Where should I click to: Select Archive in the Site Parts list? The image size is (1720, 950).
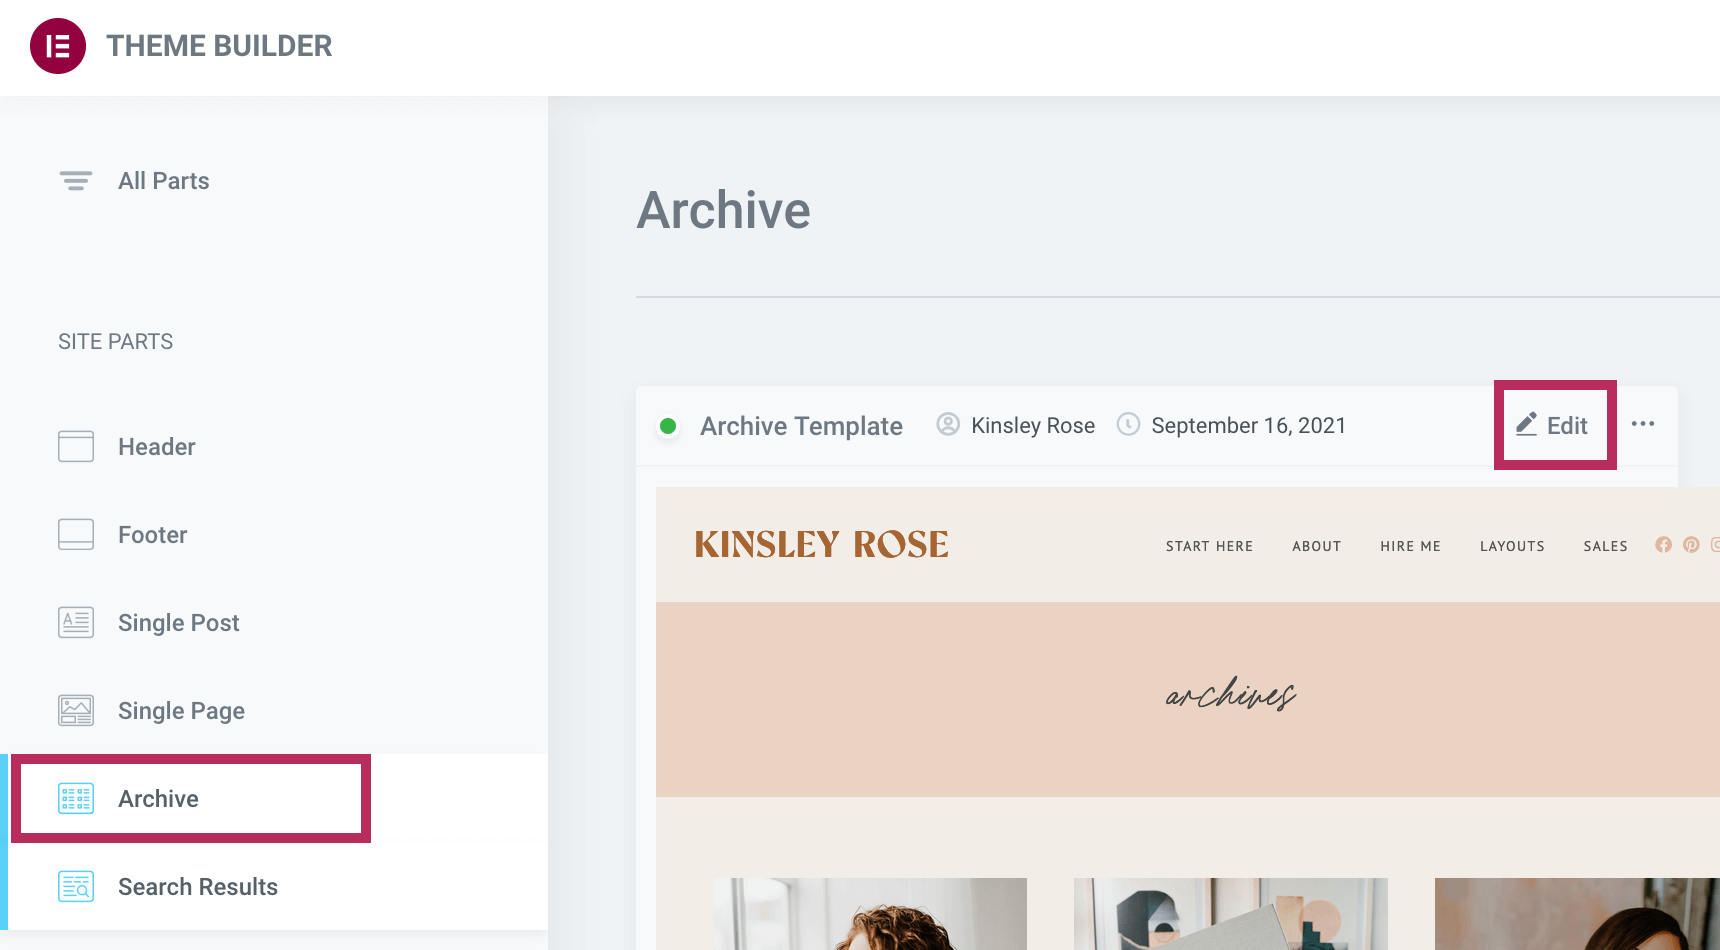click(x=158, y=799)
